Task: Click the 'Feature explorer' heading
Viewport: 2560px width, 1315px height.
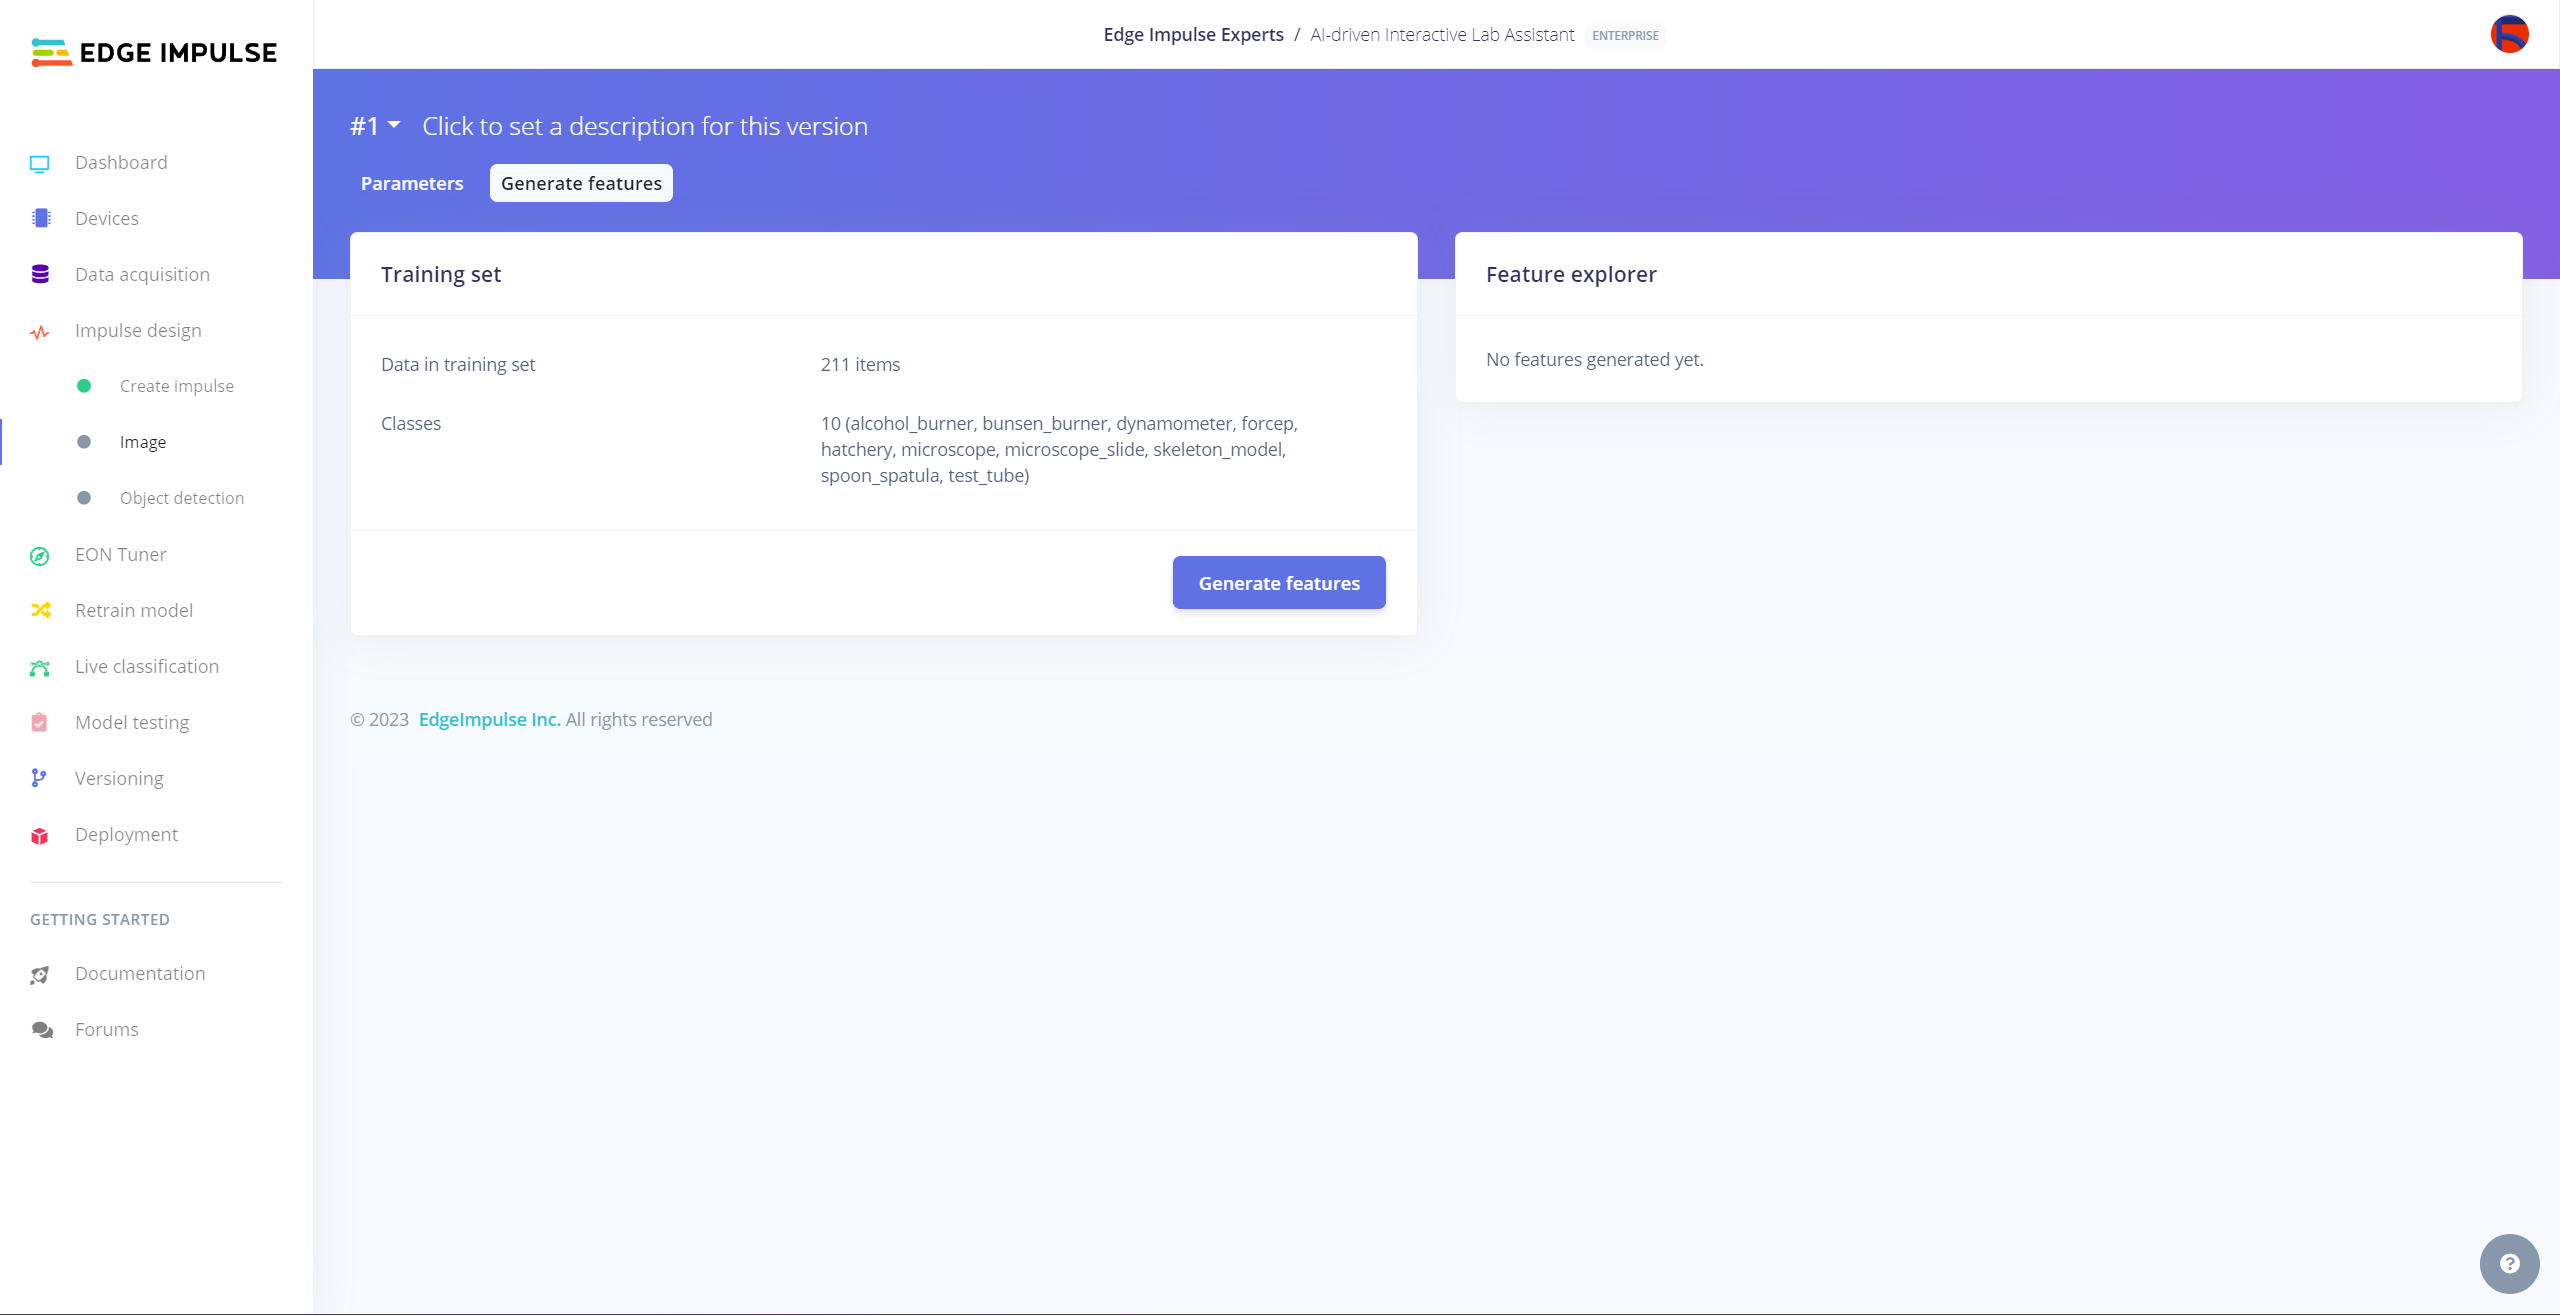Action: [1571, 274]
